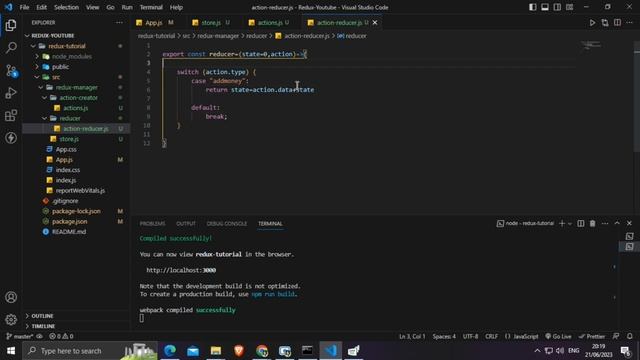This screenshot has height=360, width=640.
Task: Switch to the actions.js editor tab
Action: pyautogui.click(x=269, y=22)
